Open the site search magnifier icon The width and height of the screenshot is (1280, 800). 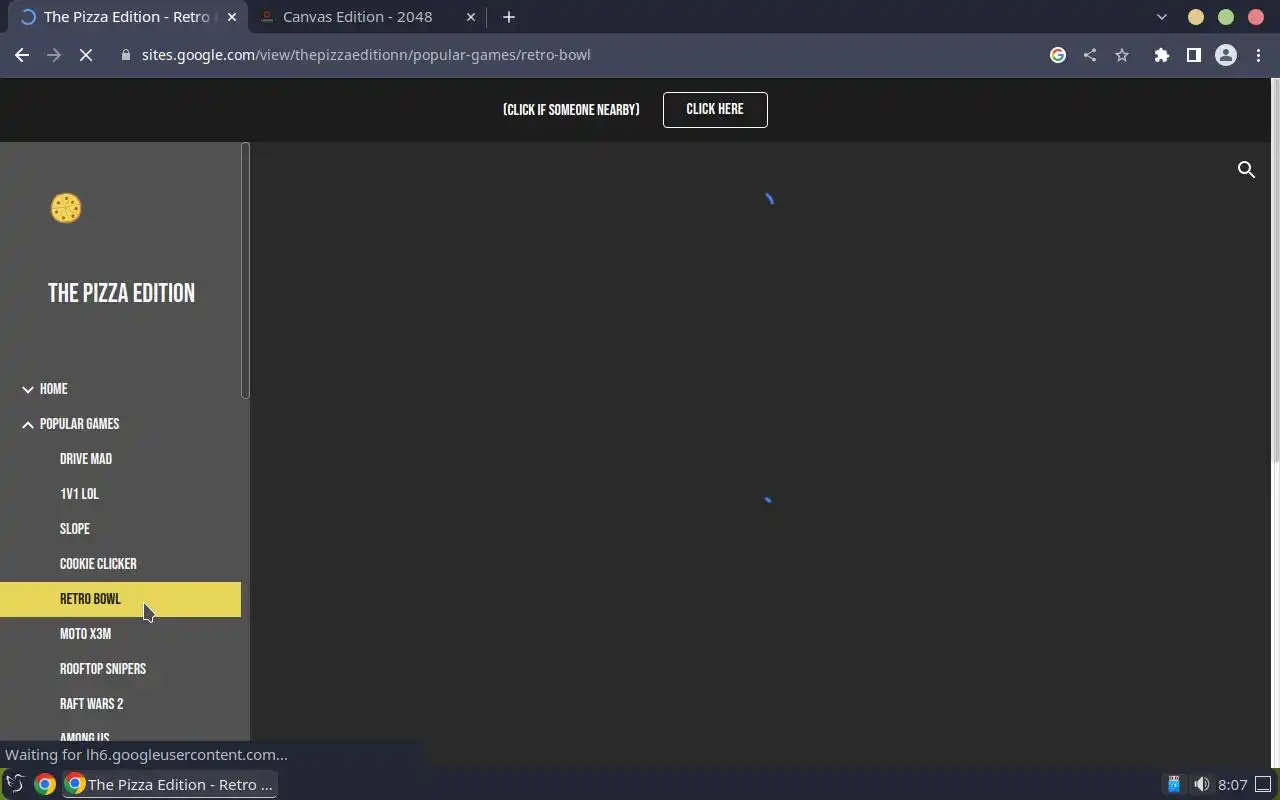(1246, 170)
